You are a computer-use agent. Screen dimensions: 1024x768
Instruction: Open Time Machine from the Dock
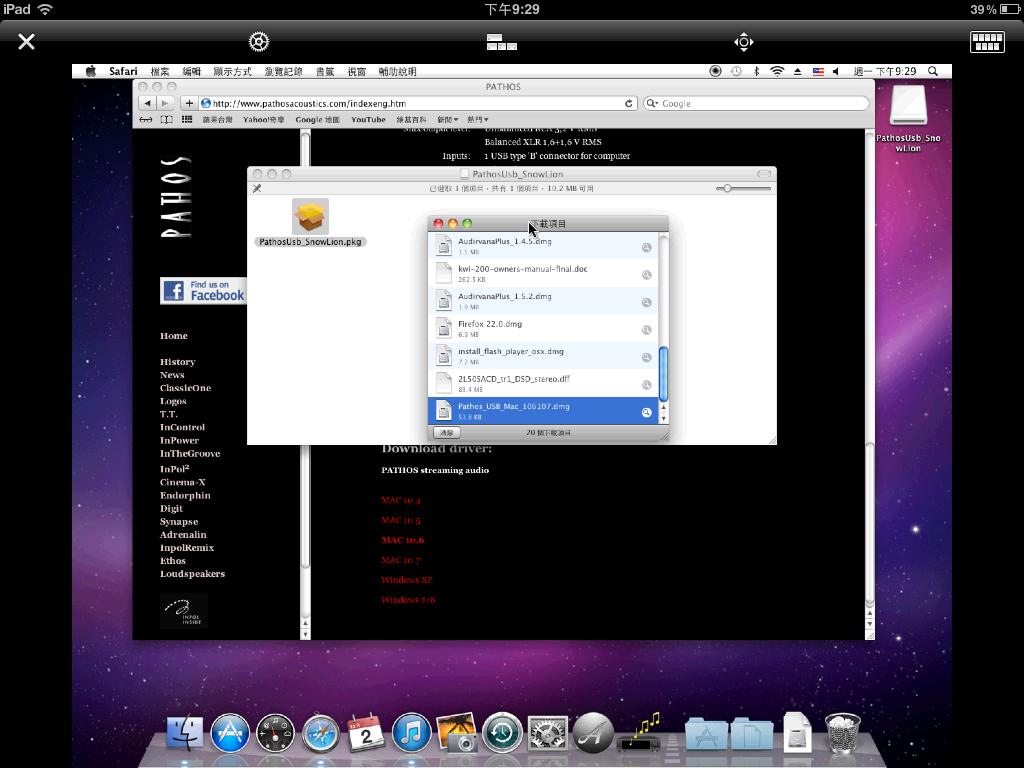[502, 733]
